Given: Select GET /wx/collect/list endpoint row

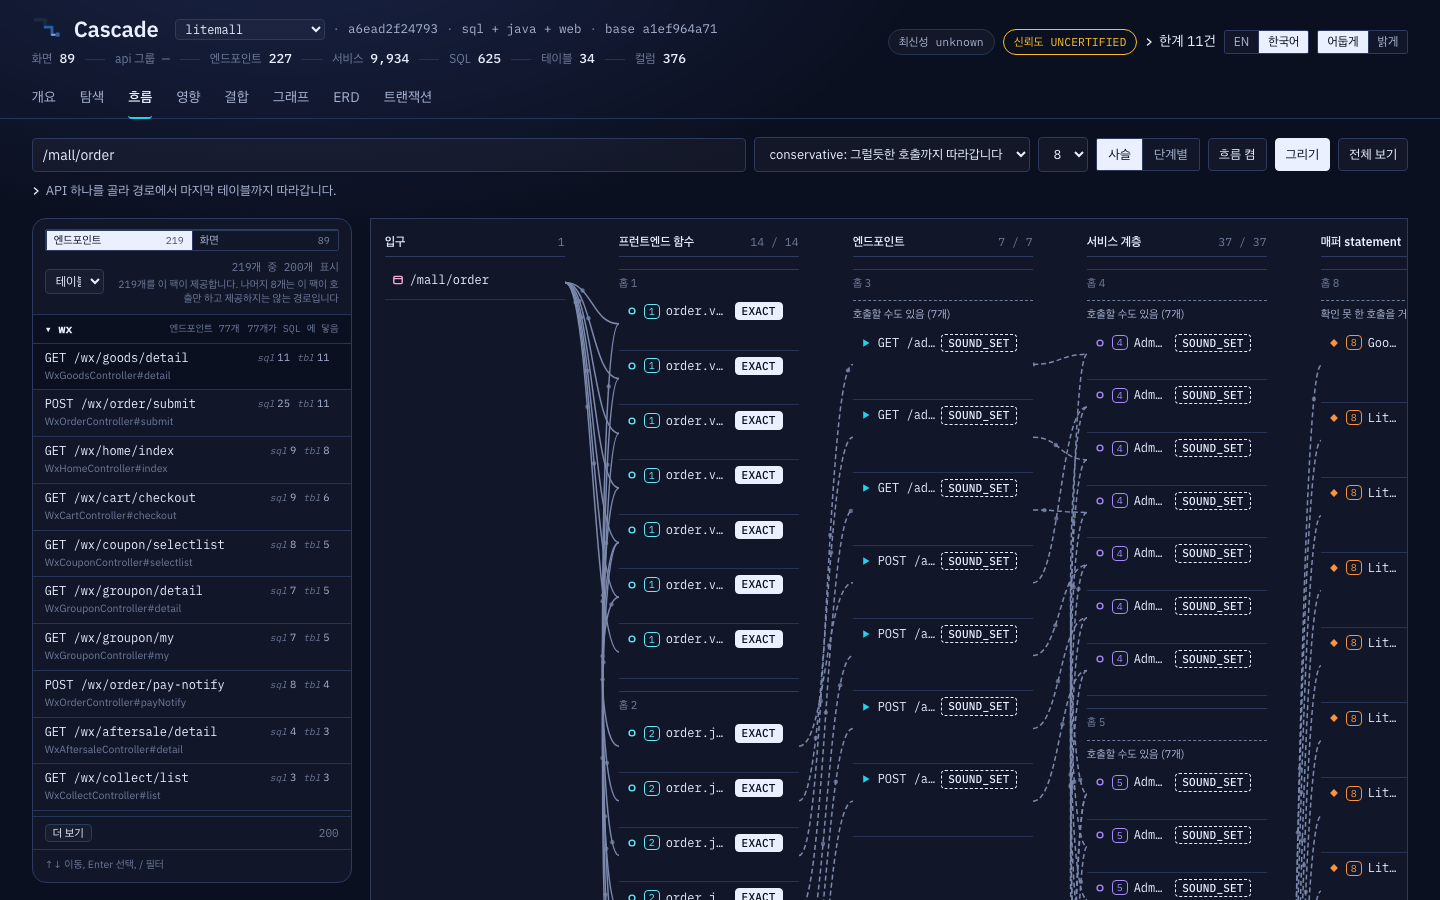Looking at the screenshot, I should click(x=192, y=786).
